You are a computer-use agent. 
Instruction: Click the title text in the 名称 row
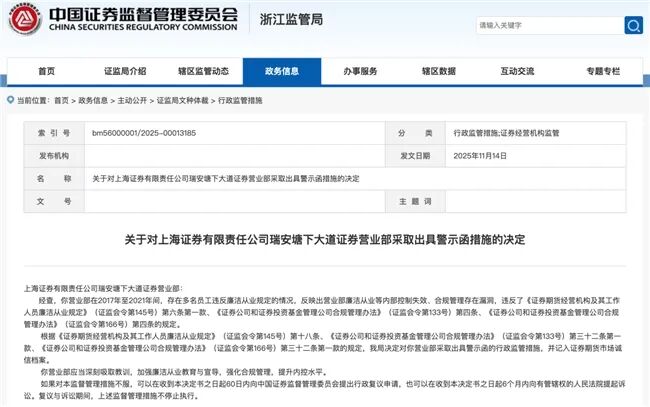[226, 179]
